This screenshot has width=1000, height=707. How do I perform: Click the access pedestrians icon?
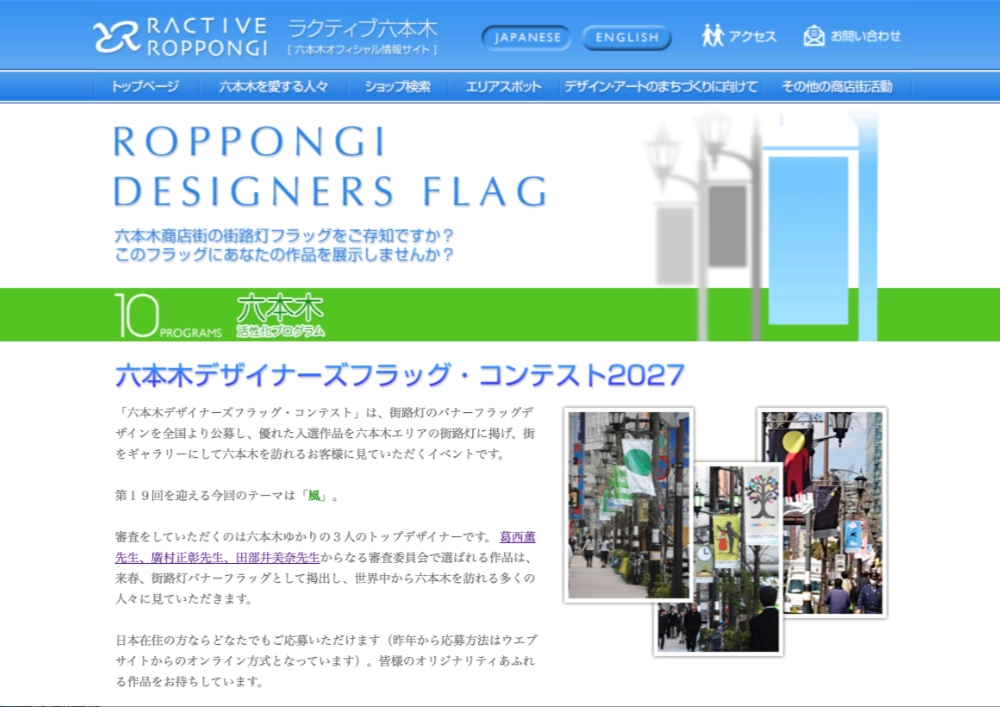pyautogui.click(x=712, y=36)
